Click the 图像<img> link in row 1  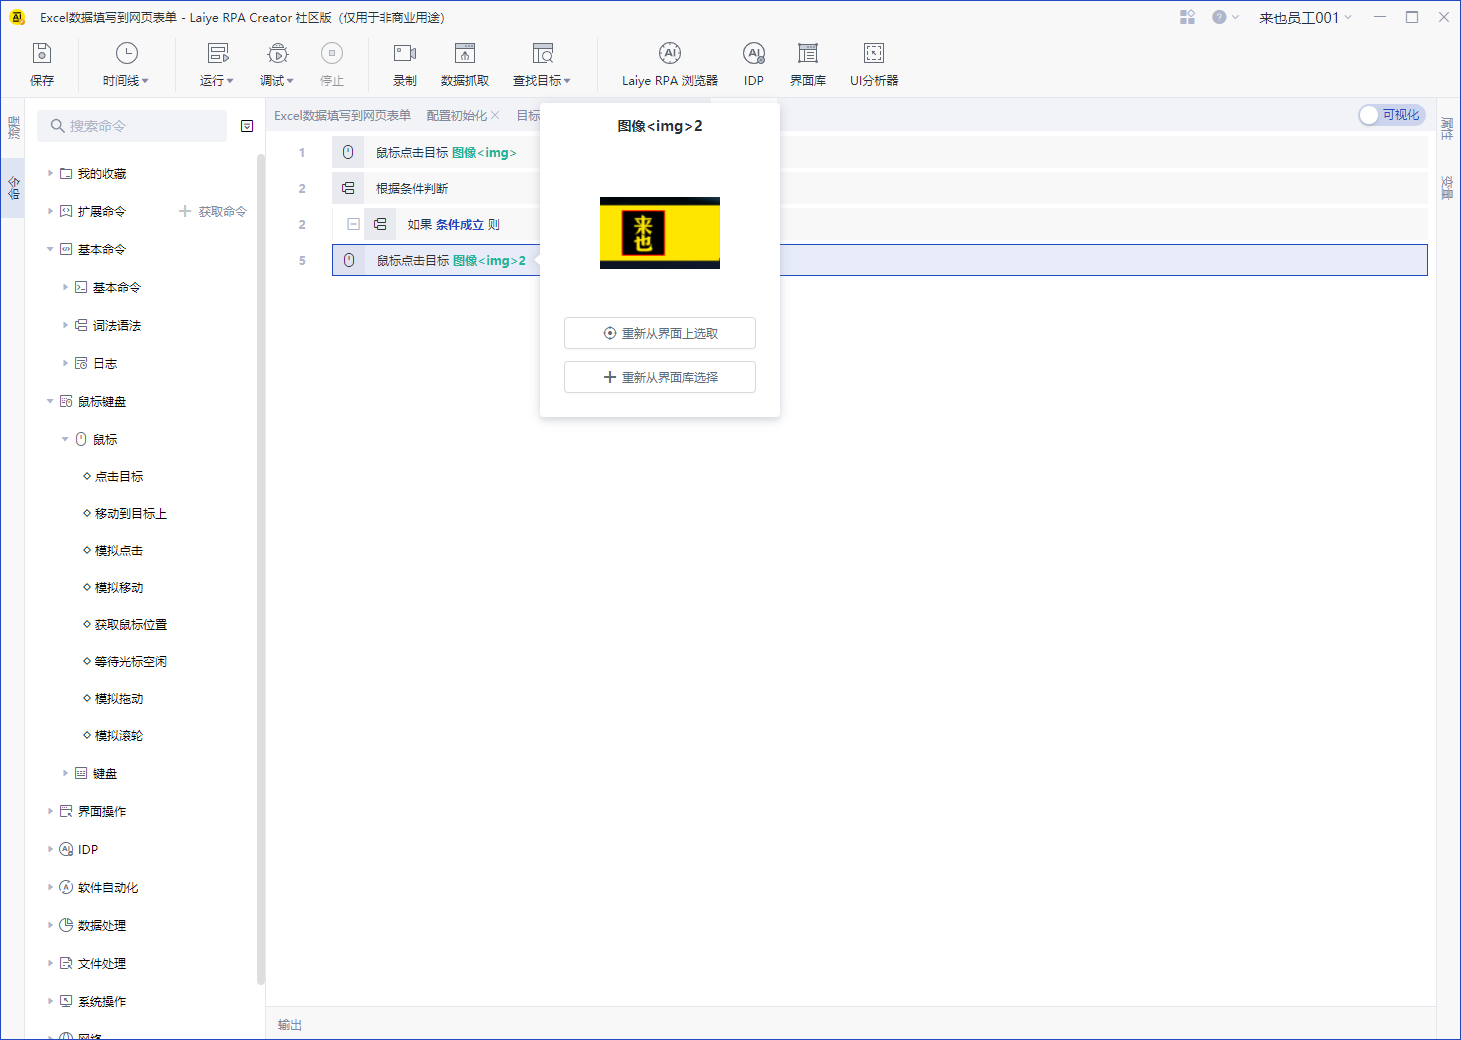(484, 152)
